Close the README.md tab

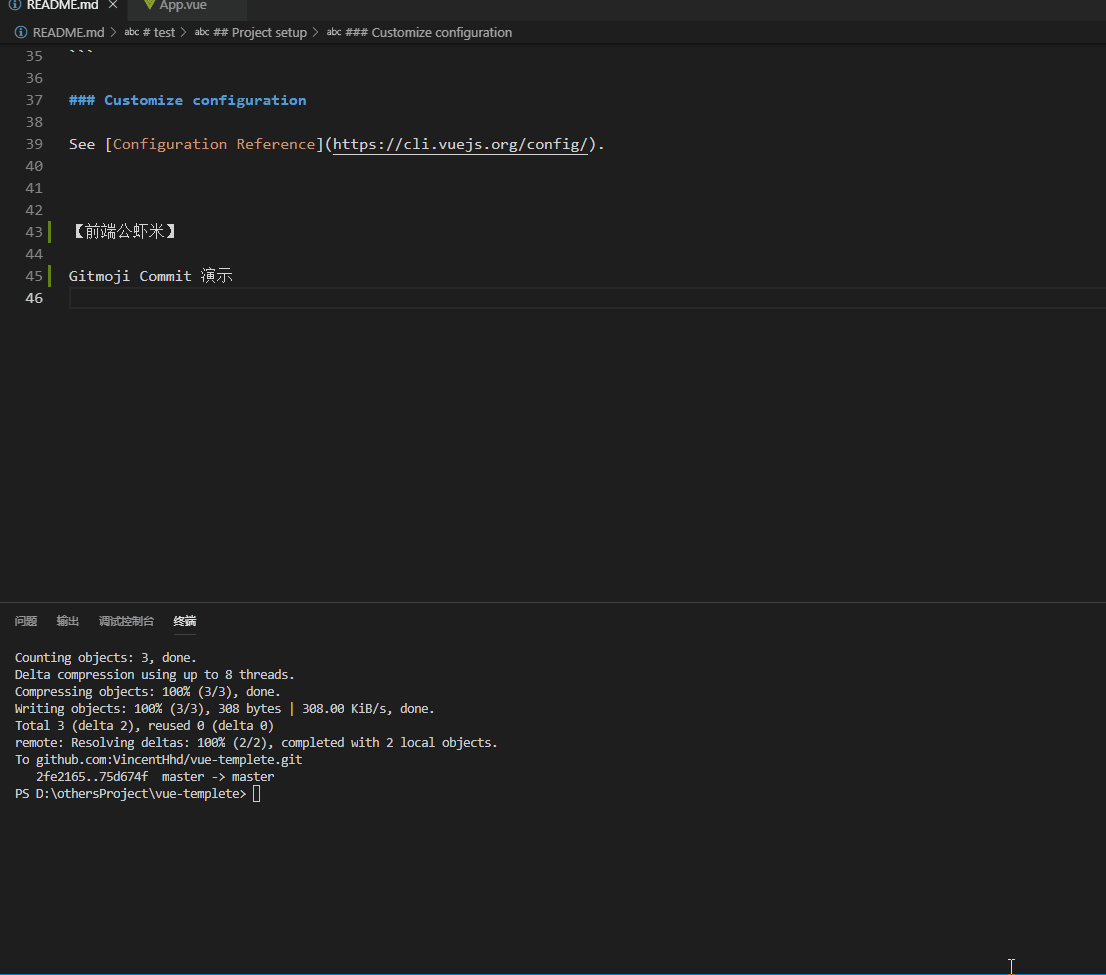coord(113,5)
